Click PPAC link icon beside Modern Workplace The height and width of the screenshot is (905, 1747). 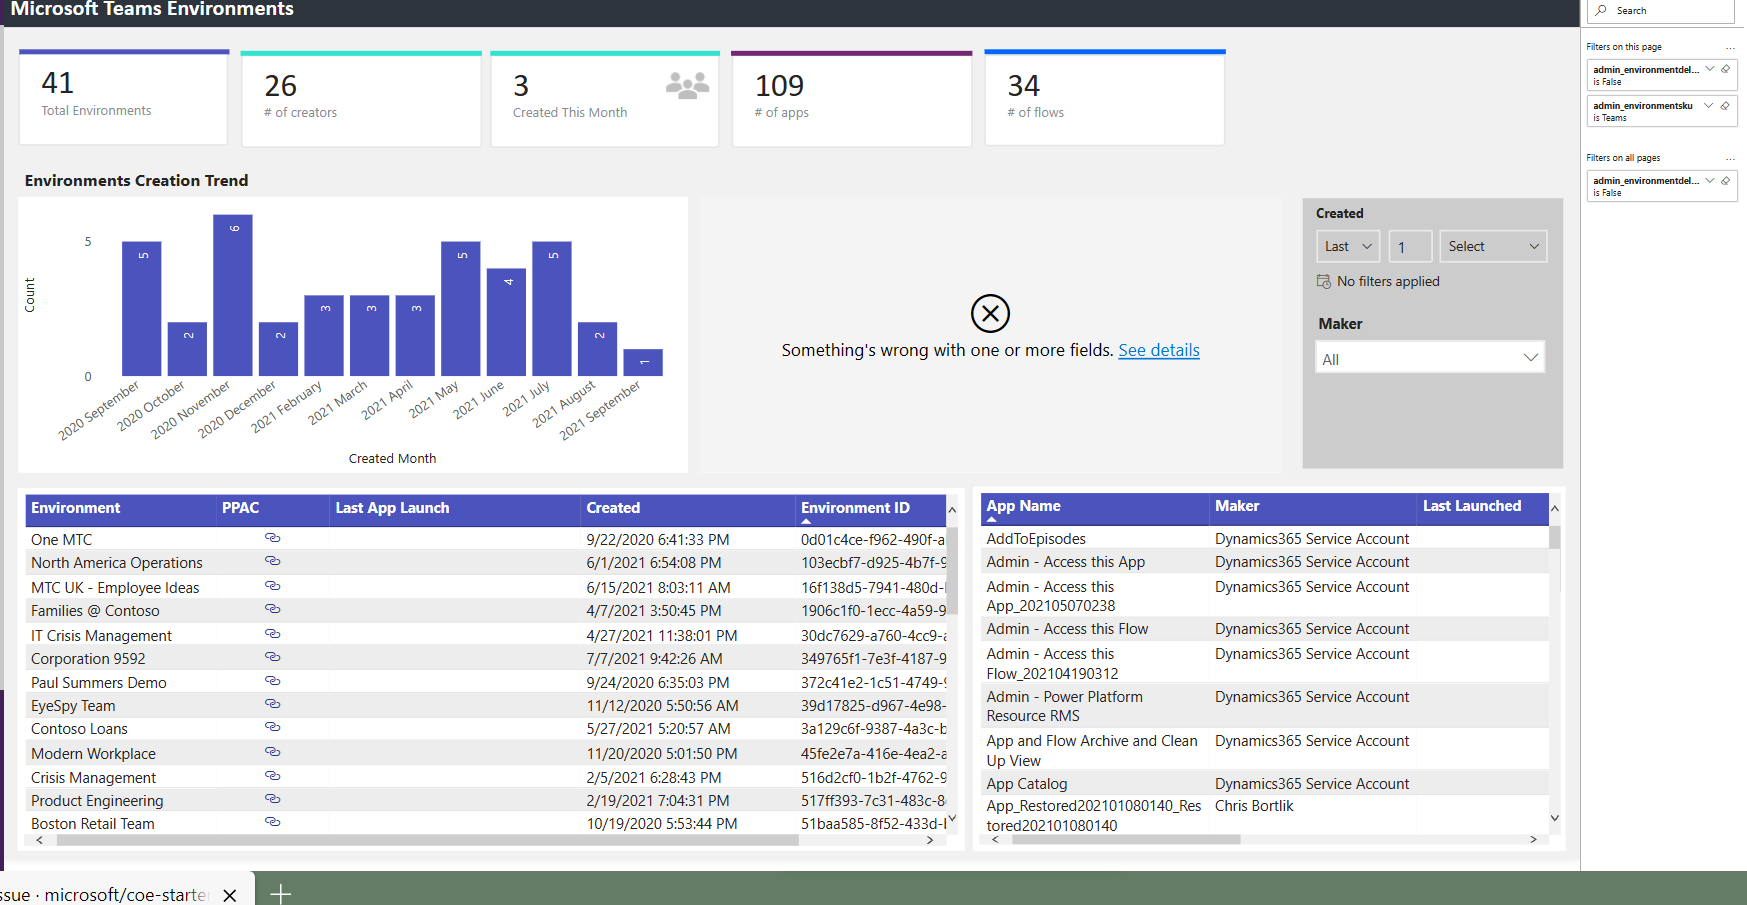pyautogui.click(x=273, y=752)
